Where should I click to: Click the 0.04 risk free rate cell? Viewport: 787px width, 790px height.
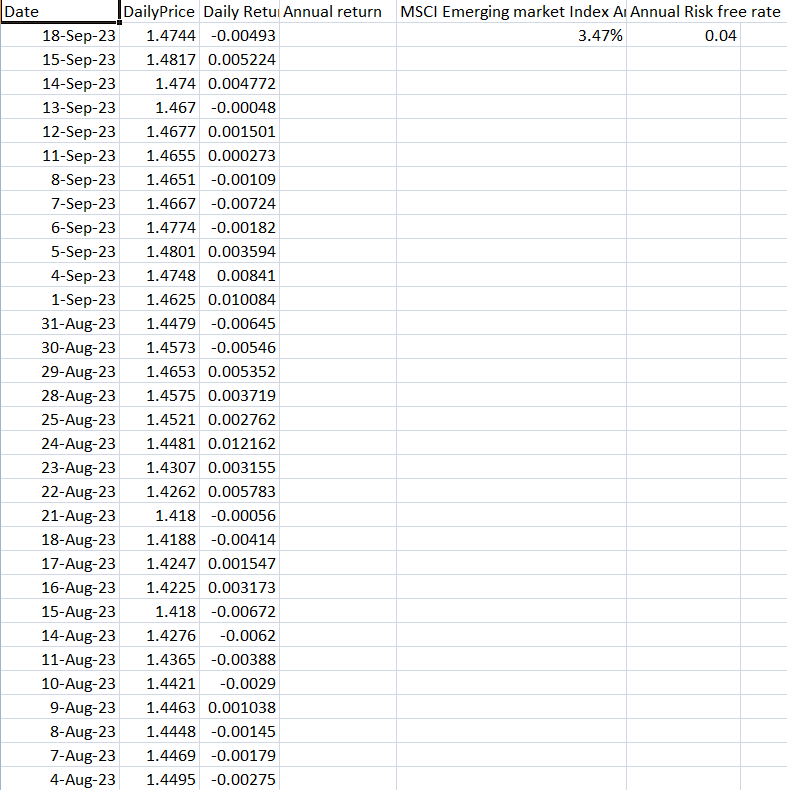683,35
